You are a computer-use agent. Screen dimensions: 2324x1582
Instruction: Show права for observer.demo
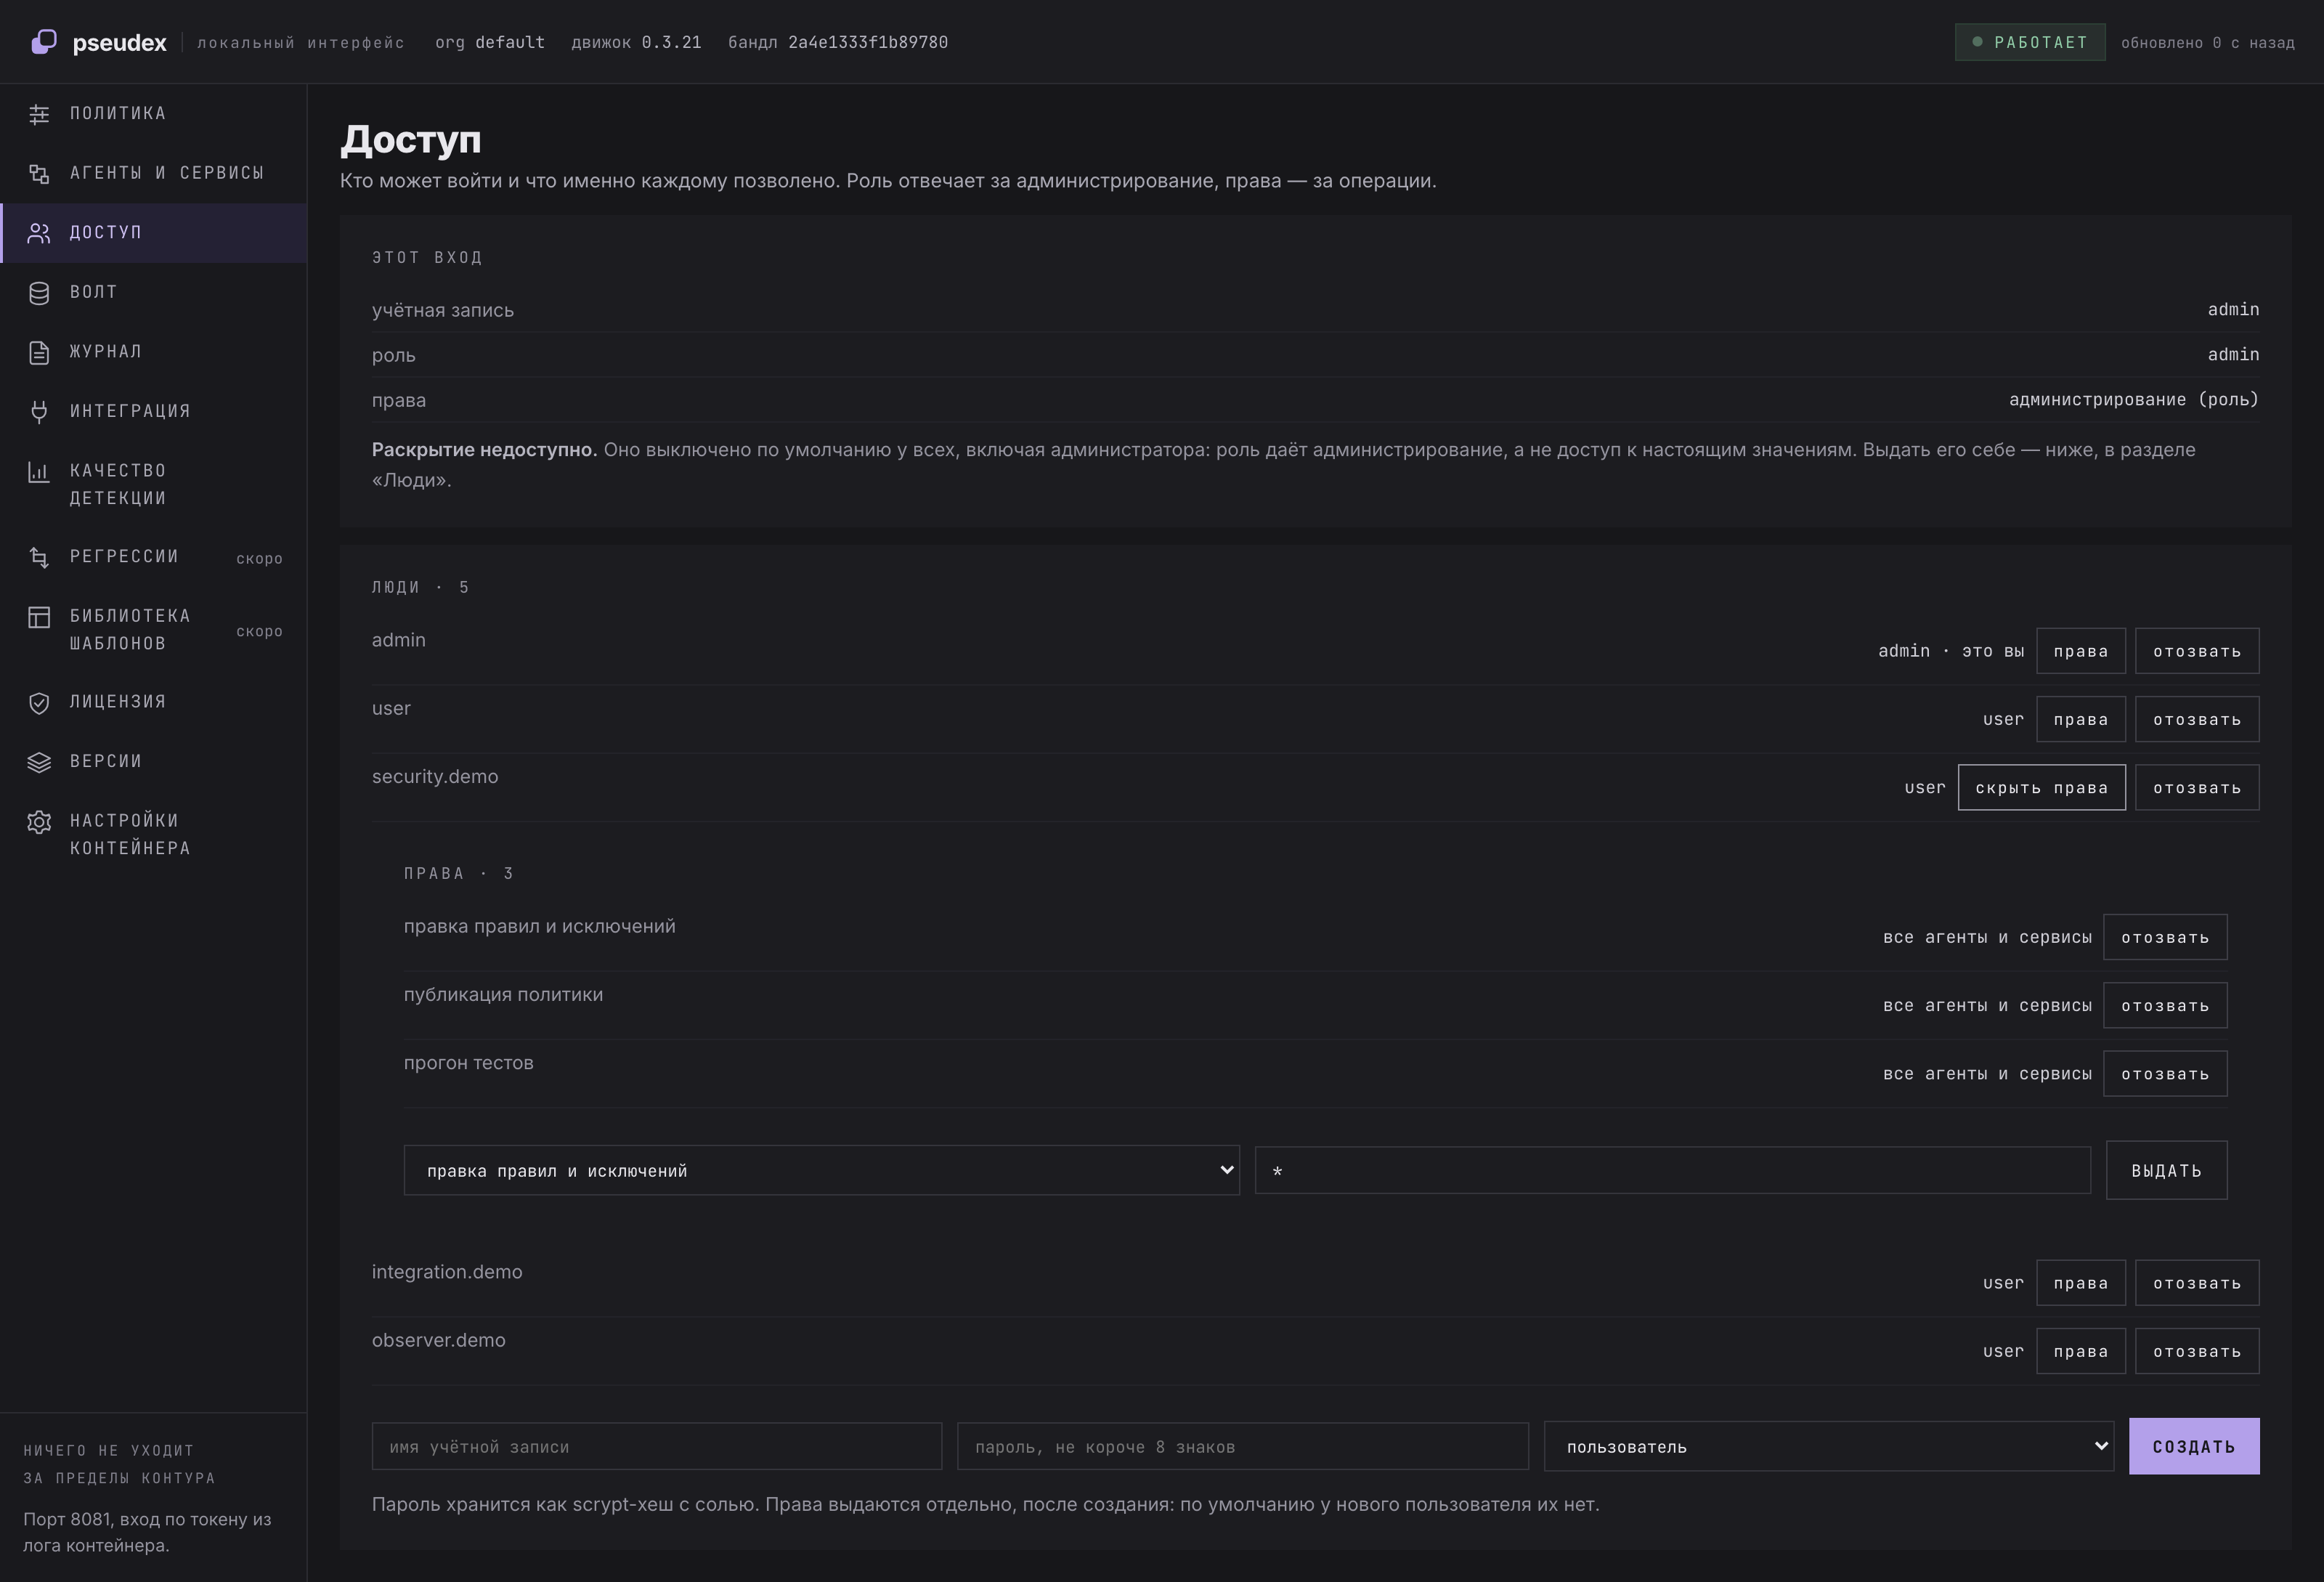[2080, 1351]
